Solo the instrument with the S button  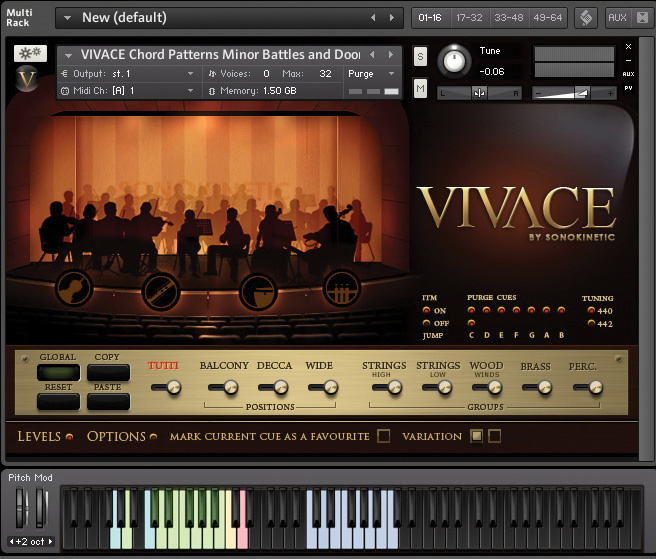[420, 55]
